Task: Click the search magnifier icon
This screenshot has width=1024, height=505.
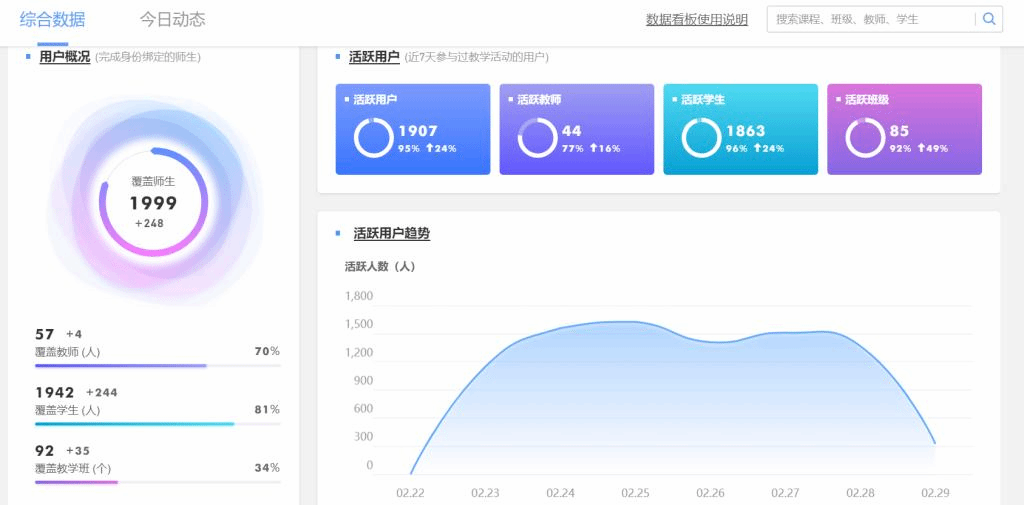Action: [x=989, y=19]
